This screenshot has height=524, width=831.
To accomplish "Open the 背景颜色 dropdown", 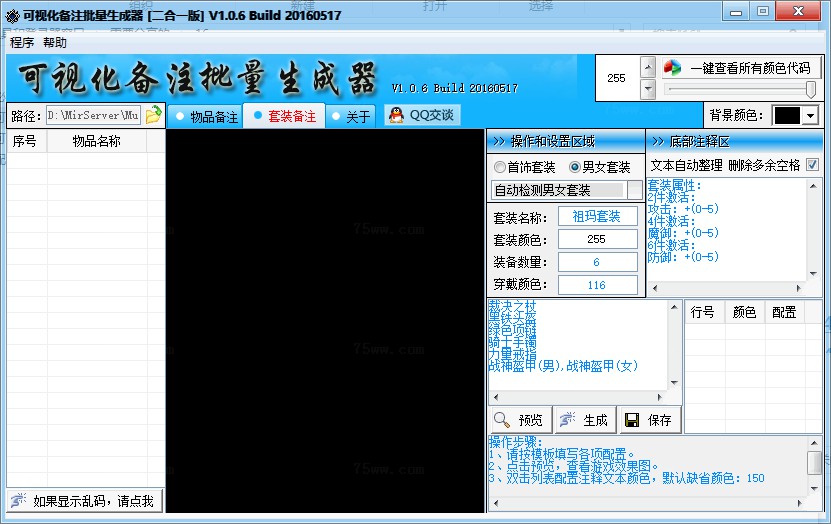I will (x=809, y=115).
